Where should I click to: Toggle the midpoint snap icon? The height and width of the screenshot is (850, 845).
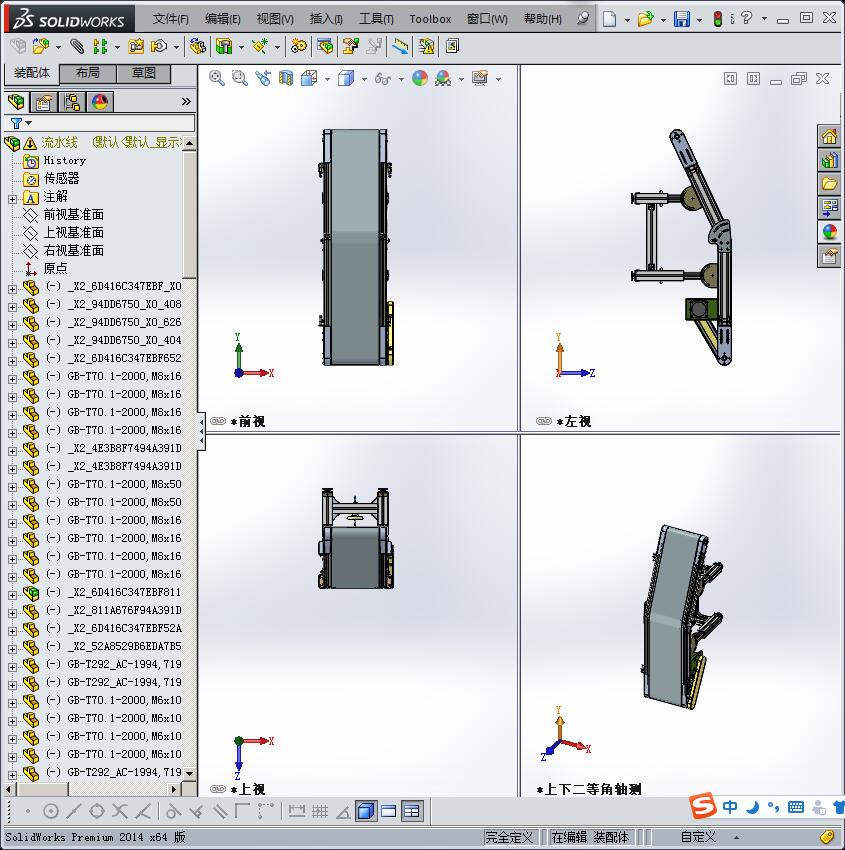point(73,811)
